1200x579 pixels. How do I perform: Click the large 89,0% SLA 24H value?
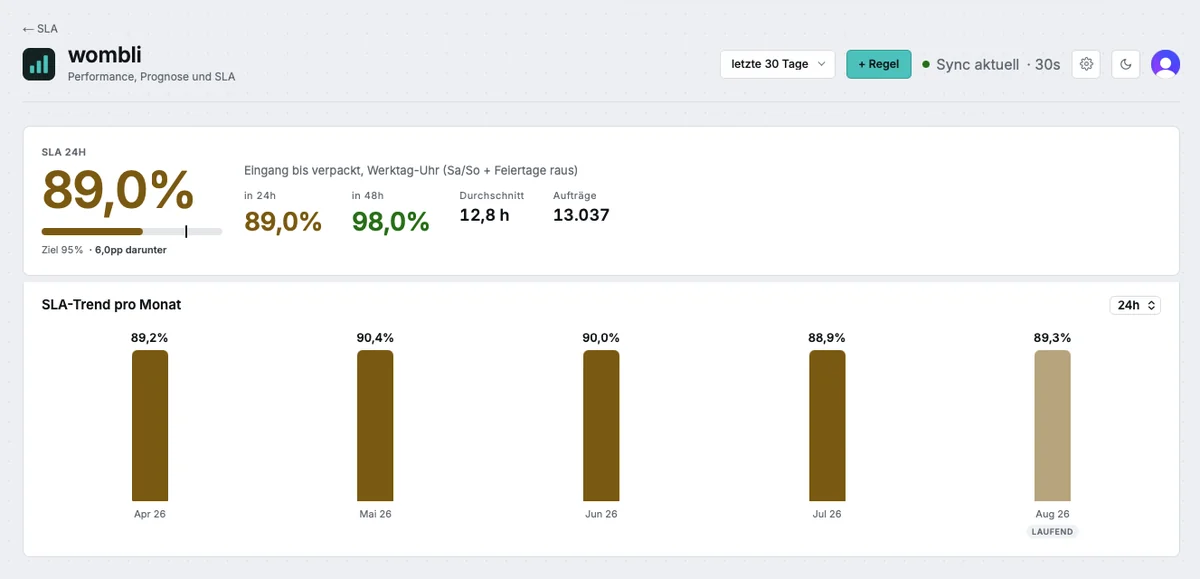pyautogui.click(x=118, y=190)
